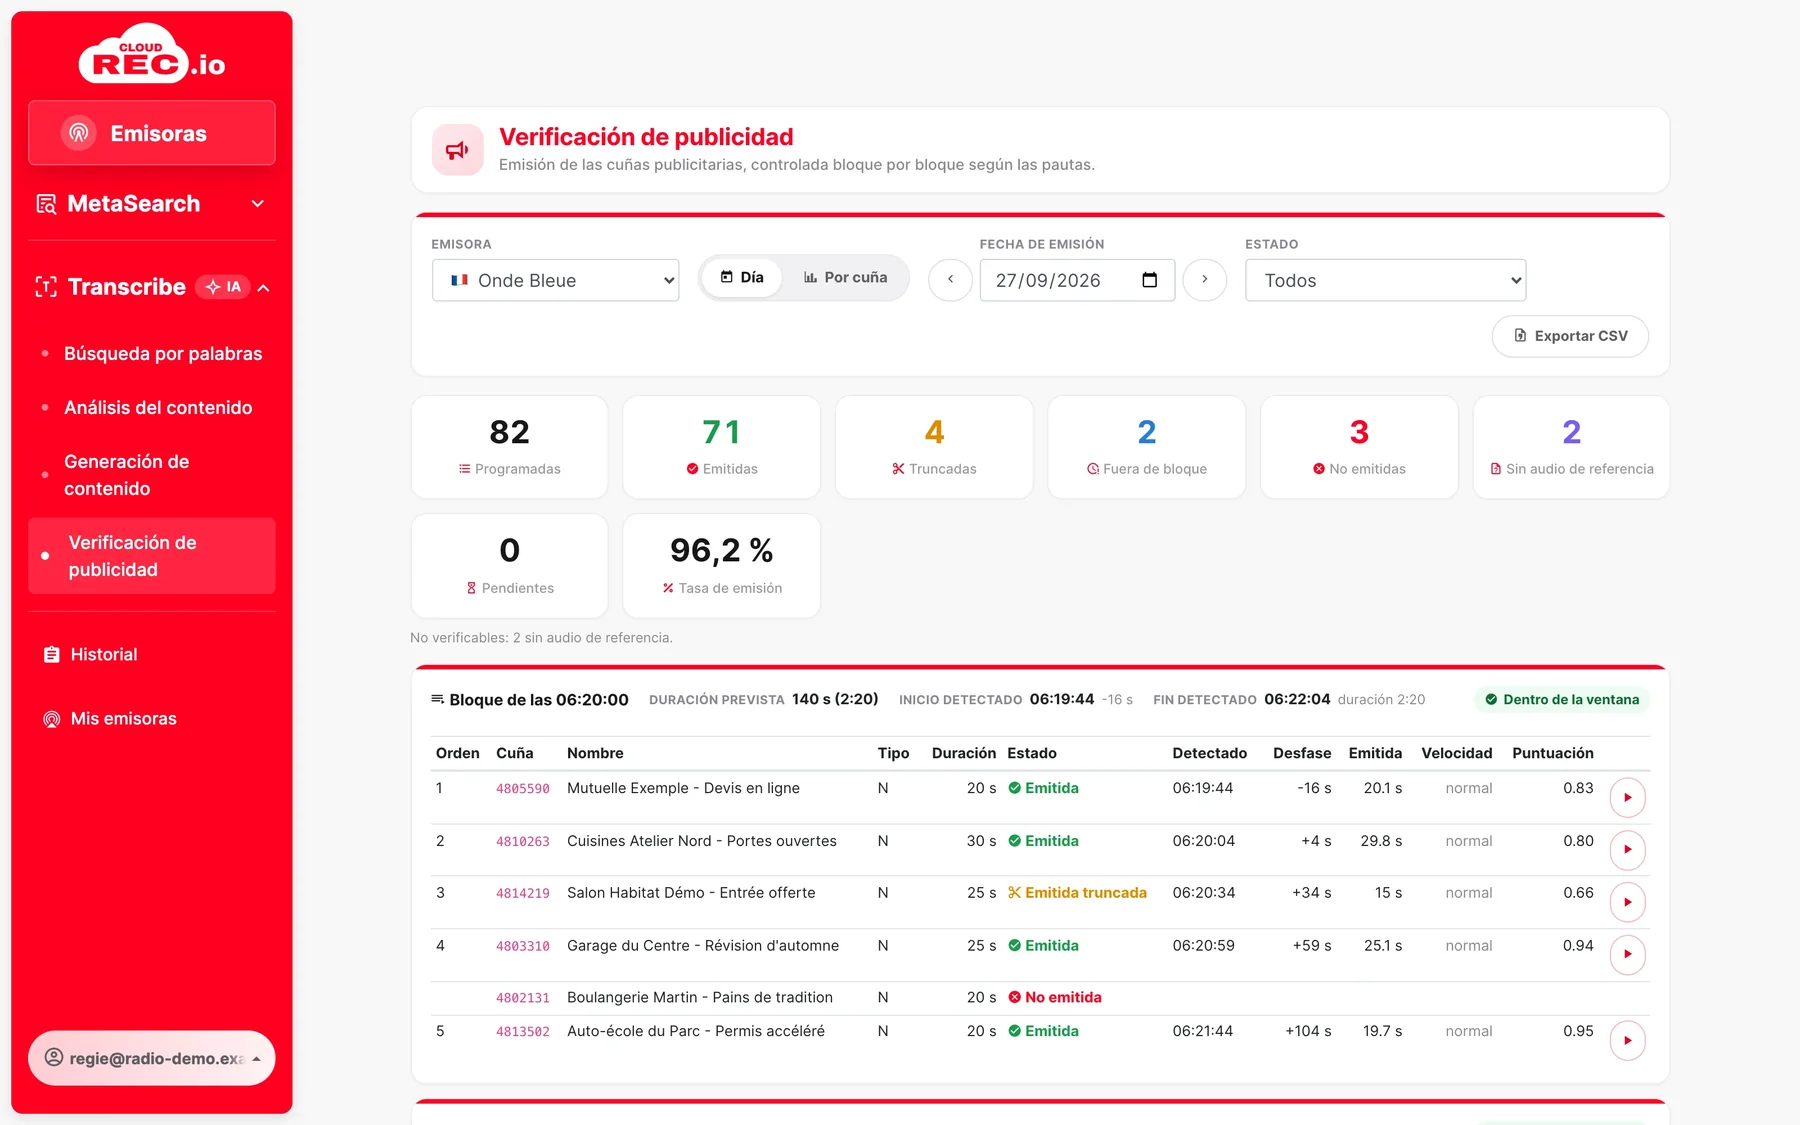The width and height of the screenshot is (1800, 1125).
Task: Open spot code 4802131 link
Action: (x=523, y=998)
